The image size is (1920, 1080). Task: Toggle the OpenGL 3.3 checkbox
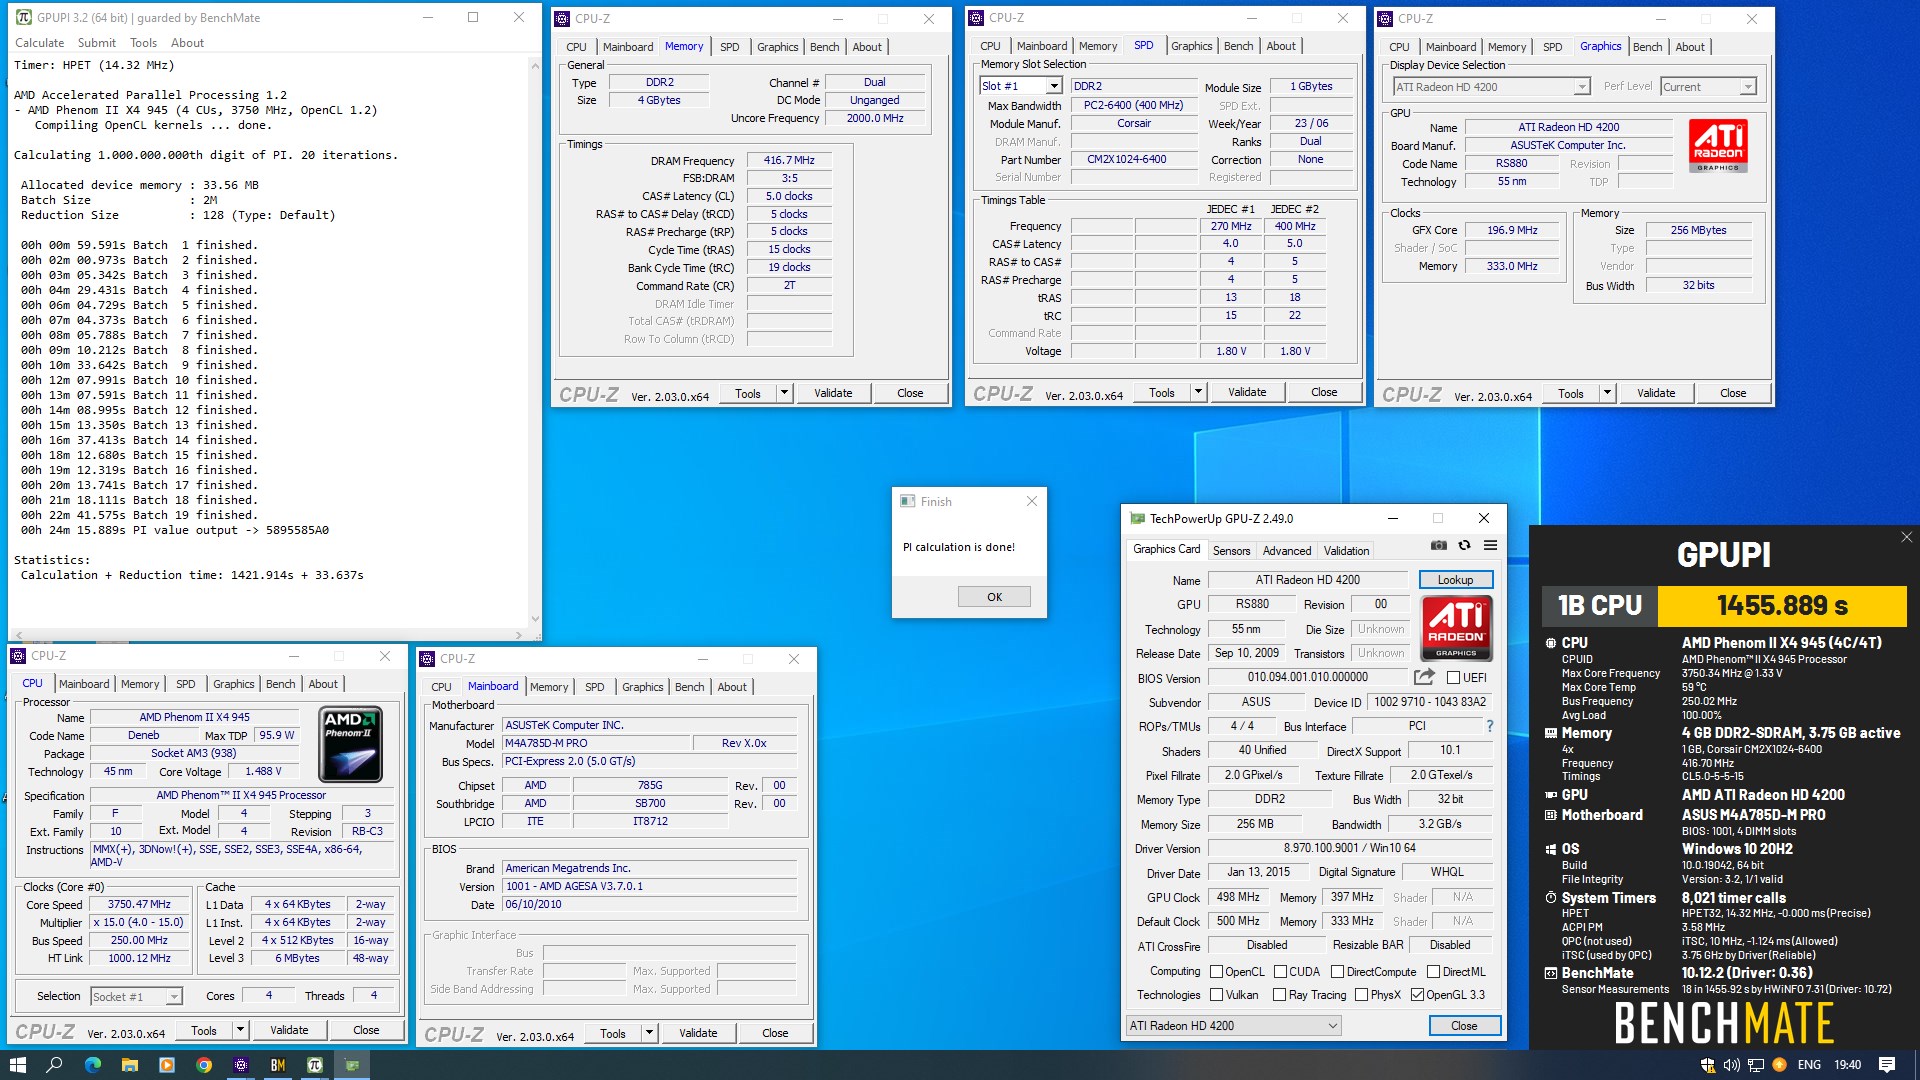pyautogui.click(x=1417, y=995)
